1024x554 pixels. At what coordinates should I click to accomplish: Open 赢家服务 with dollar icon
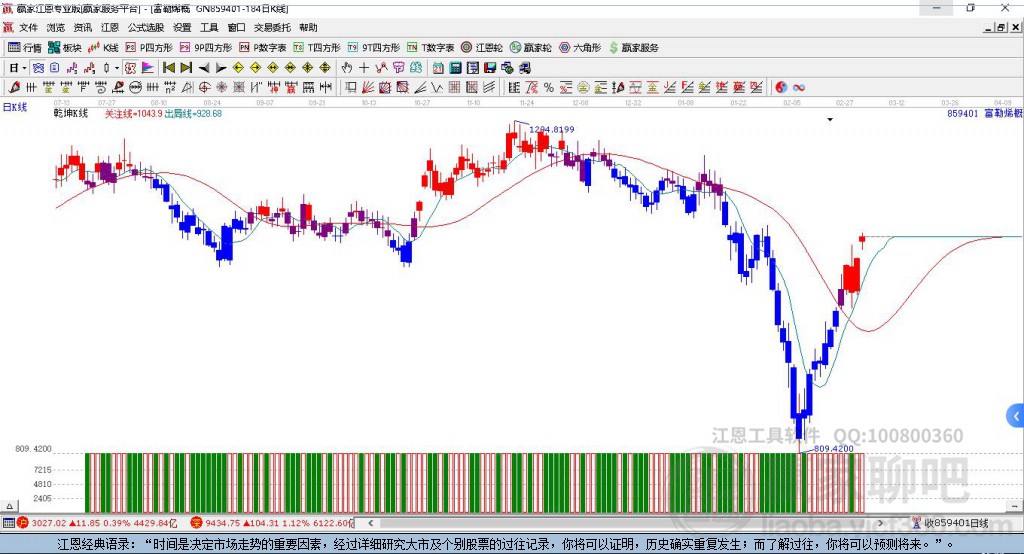click(633, 48)
